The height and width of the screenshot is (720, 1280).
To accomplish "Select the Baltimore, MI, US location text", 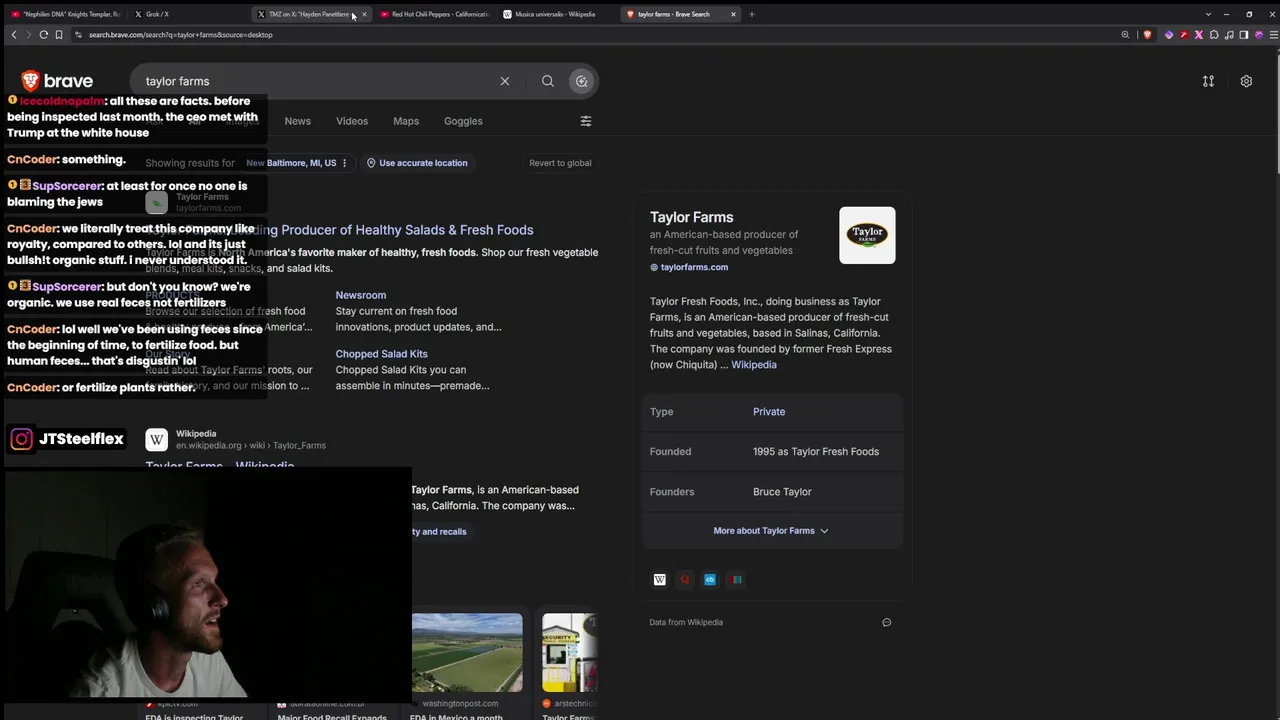I will click(x=301, y=163).
